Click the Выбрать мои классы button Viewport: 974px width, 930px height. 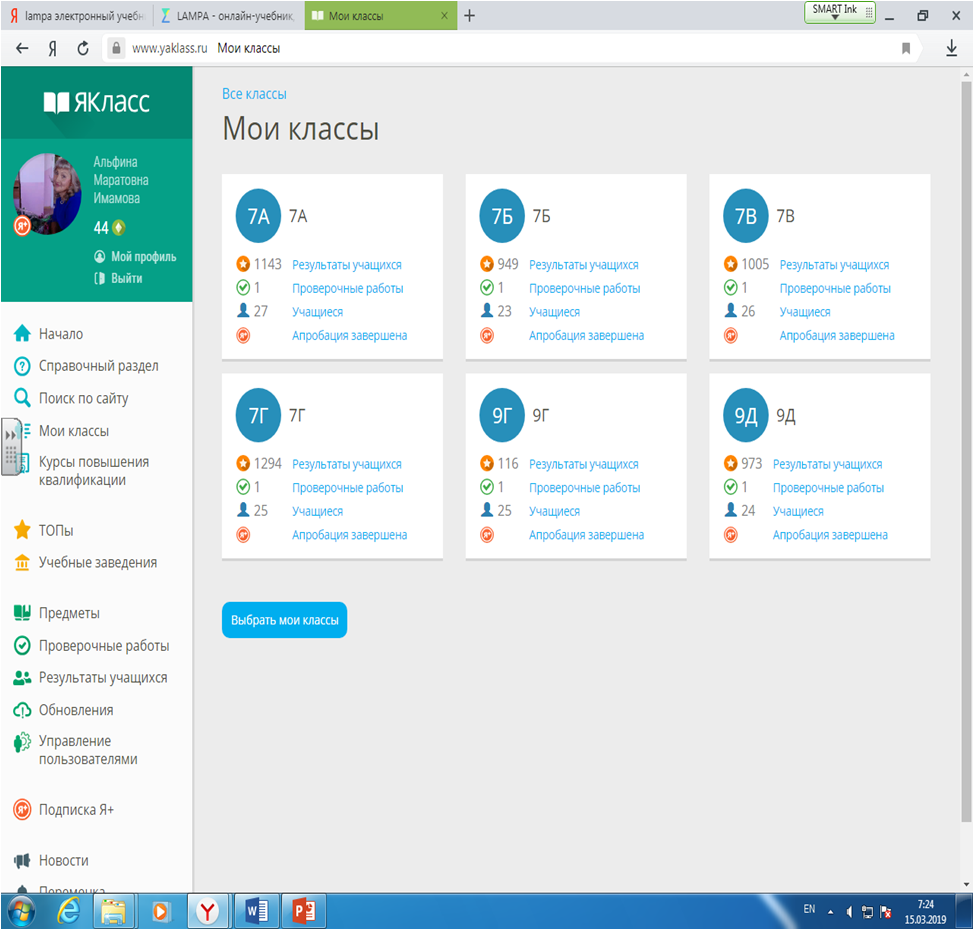coord(284,620)
